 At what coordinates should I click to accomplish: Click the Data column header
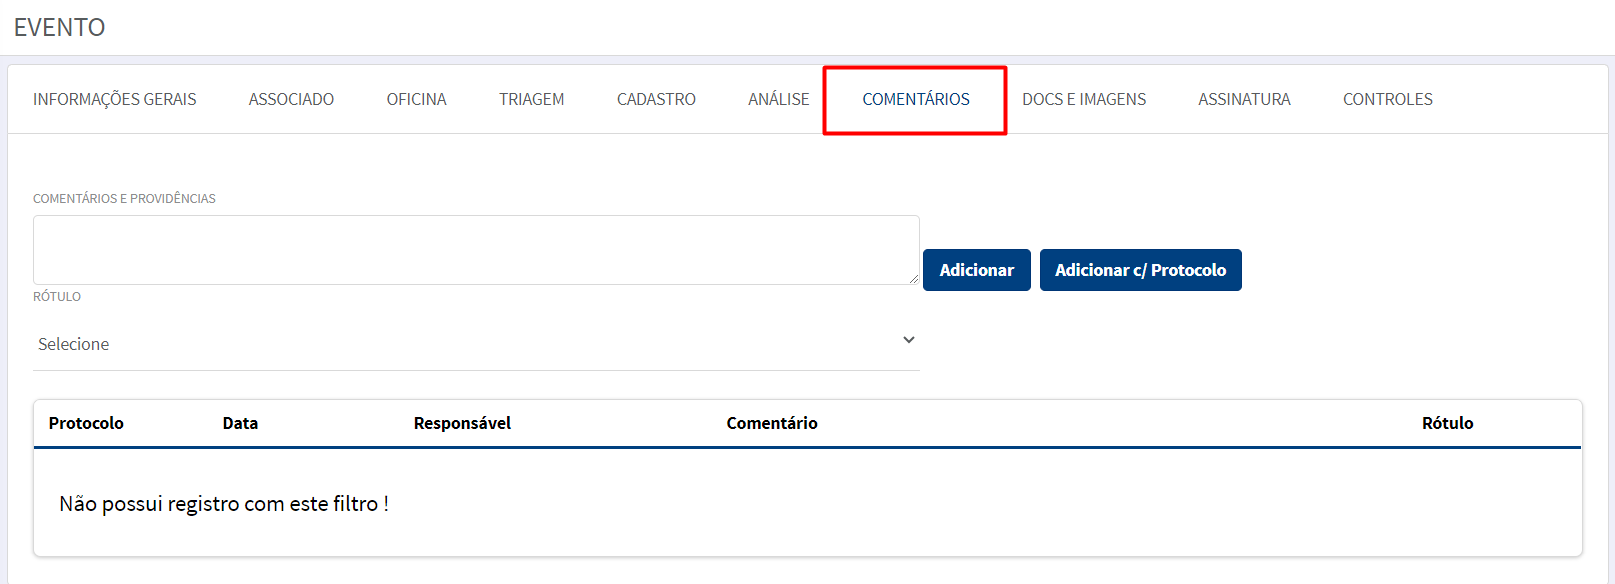coord(240,423)
